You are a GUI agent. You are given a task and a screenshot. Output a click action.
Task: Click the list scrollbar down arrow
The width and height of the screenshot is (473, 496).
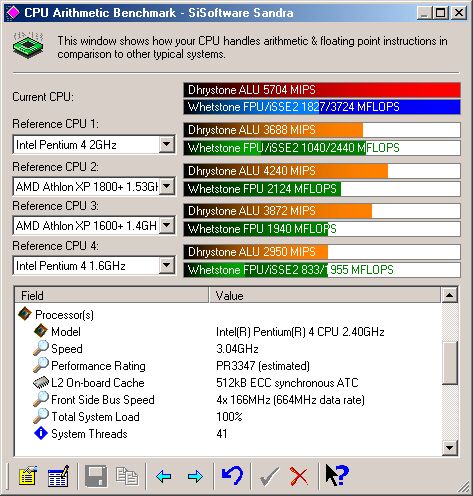pos(449,448)
